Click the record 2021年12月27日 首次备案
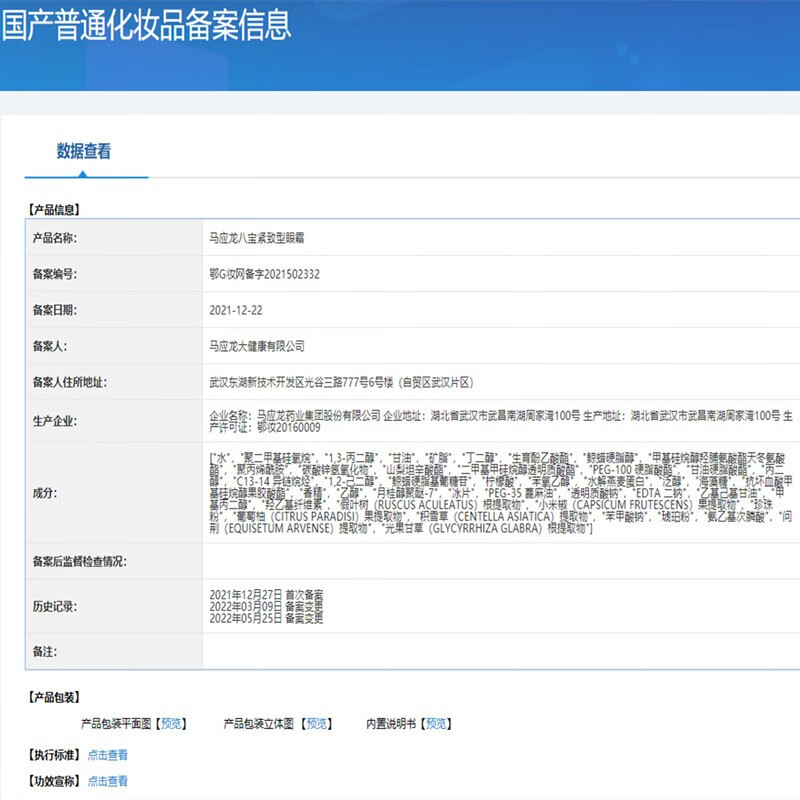Screen dimensions: 800x800 pos(266,595)
